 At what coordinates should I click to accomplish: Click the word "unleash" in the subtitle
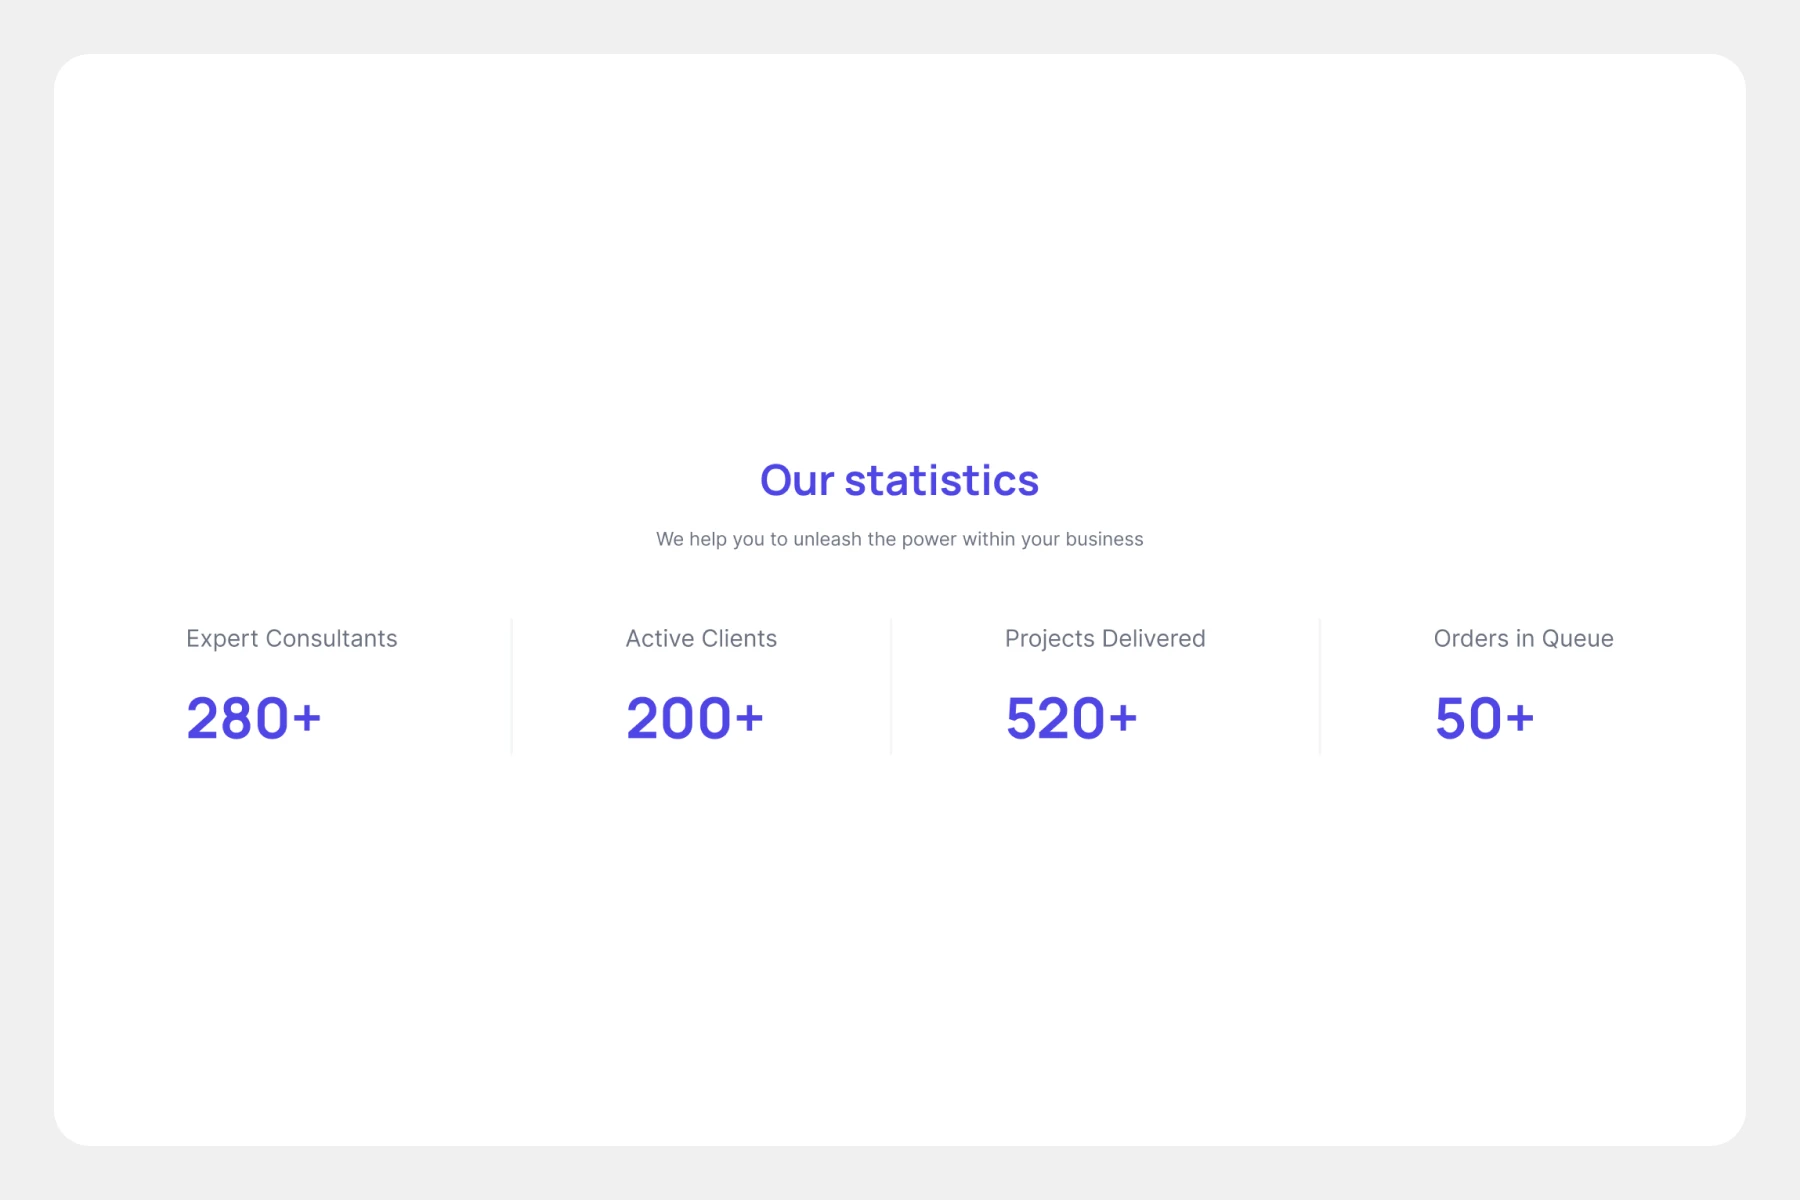pos(827,539)
